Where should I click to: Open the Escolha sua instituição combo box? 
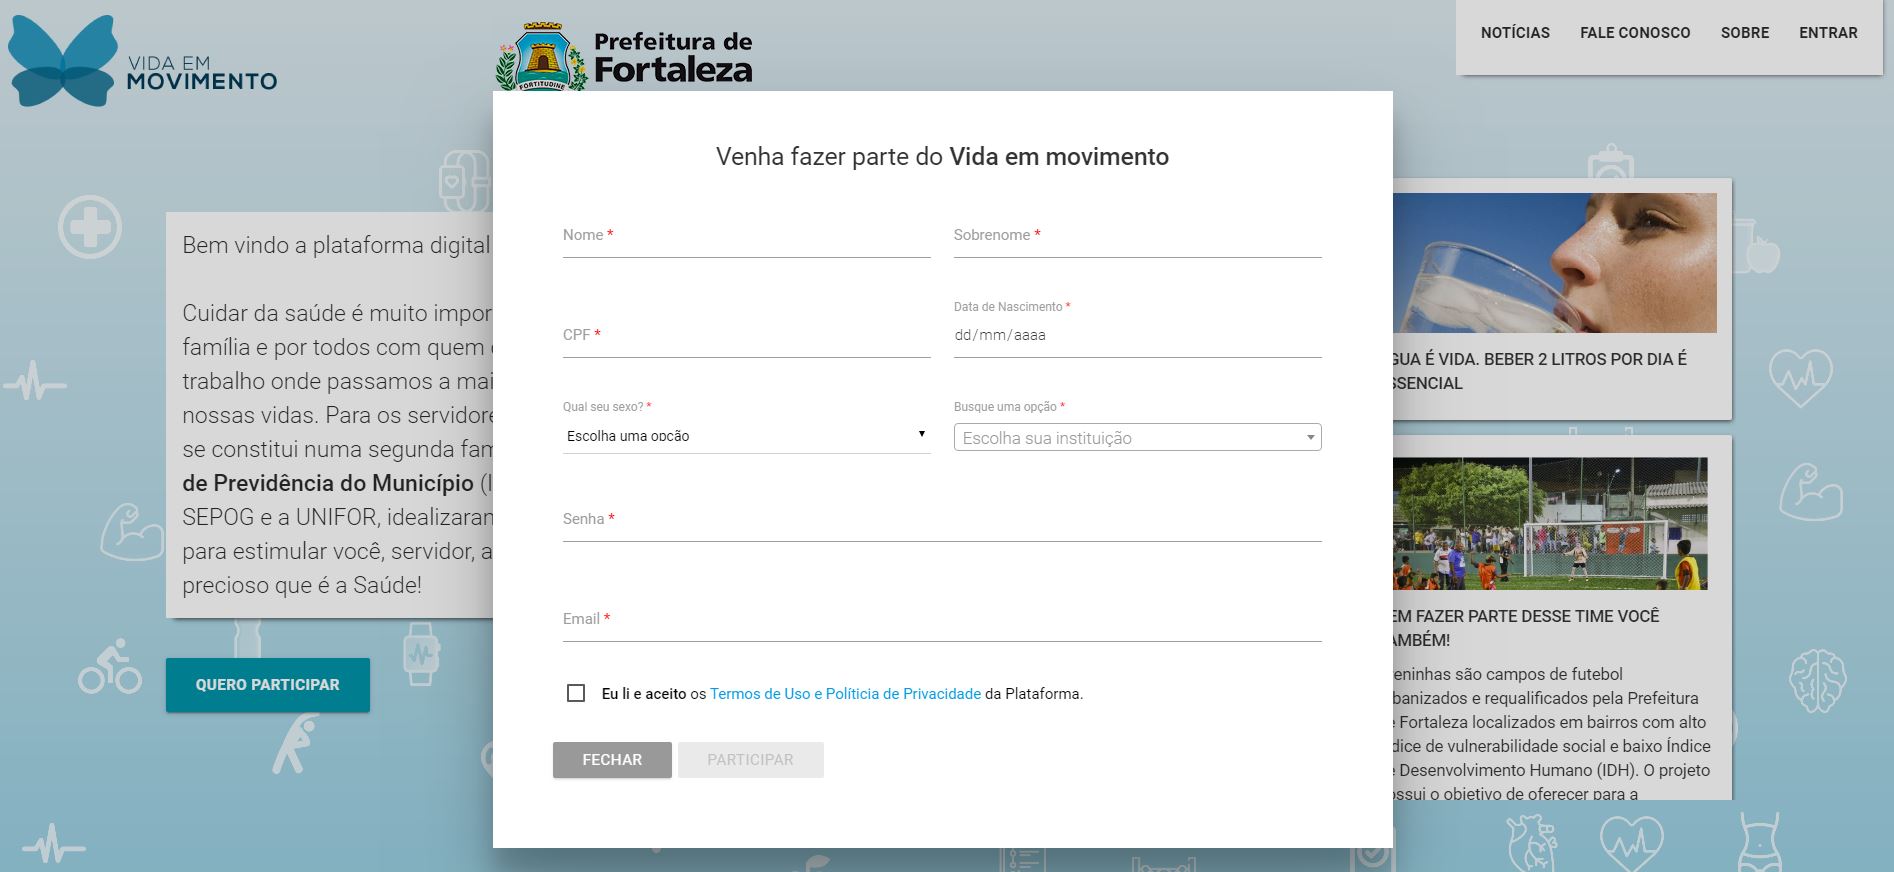(x=1137, y=438)
